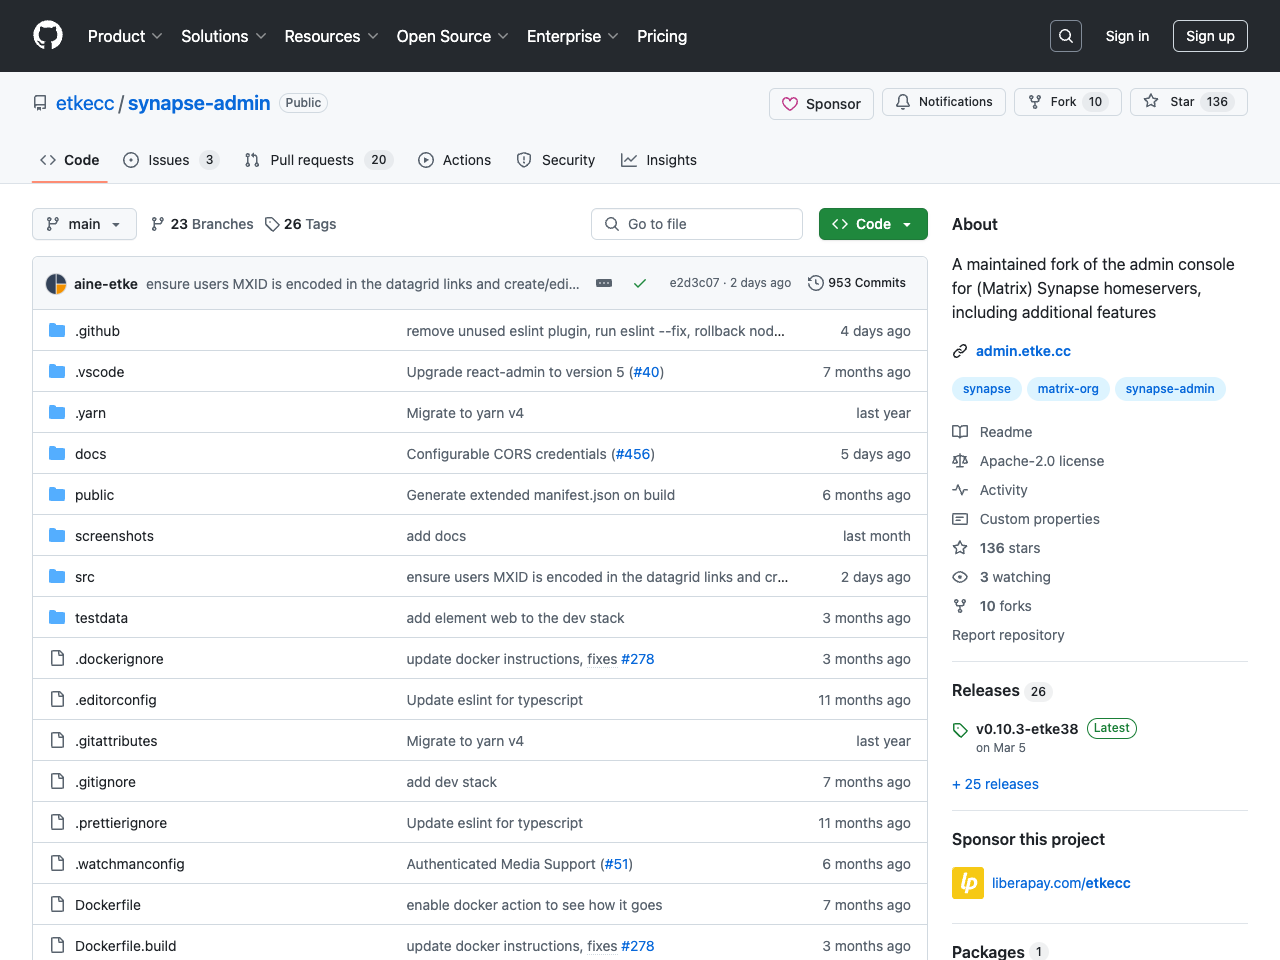Image resolution: width=1280 pixels, height=960 pixels.
Task: Open liberapay.com/etkecc sponsor link
Action: click(x=1061, y=883)
